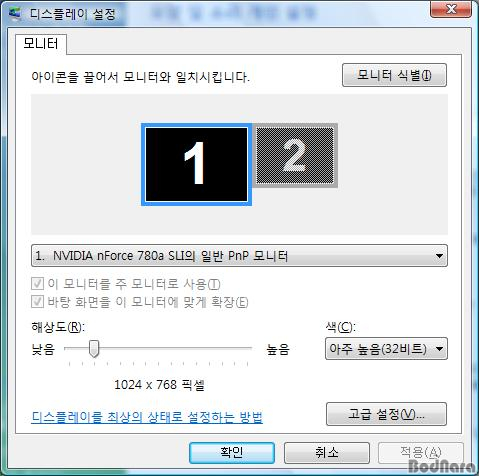This screenshot has width=479, height=476.
Task: Click the 모니터 식별 button
Action: pyautogui.click(x=394, y=75)
